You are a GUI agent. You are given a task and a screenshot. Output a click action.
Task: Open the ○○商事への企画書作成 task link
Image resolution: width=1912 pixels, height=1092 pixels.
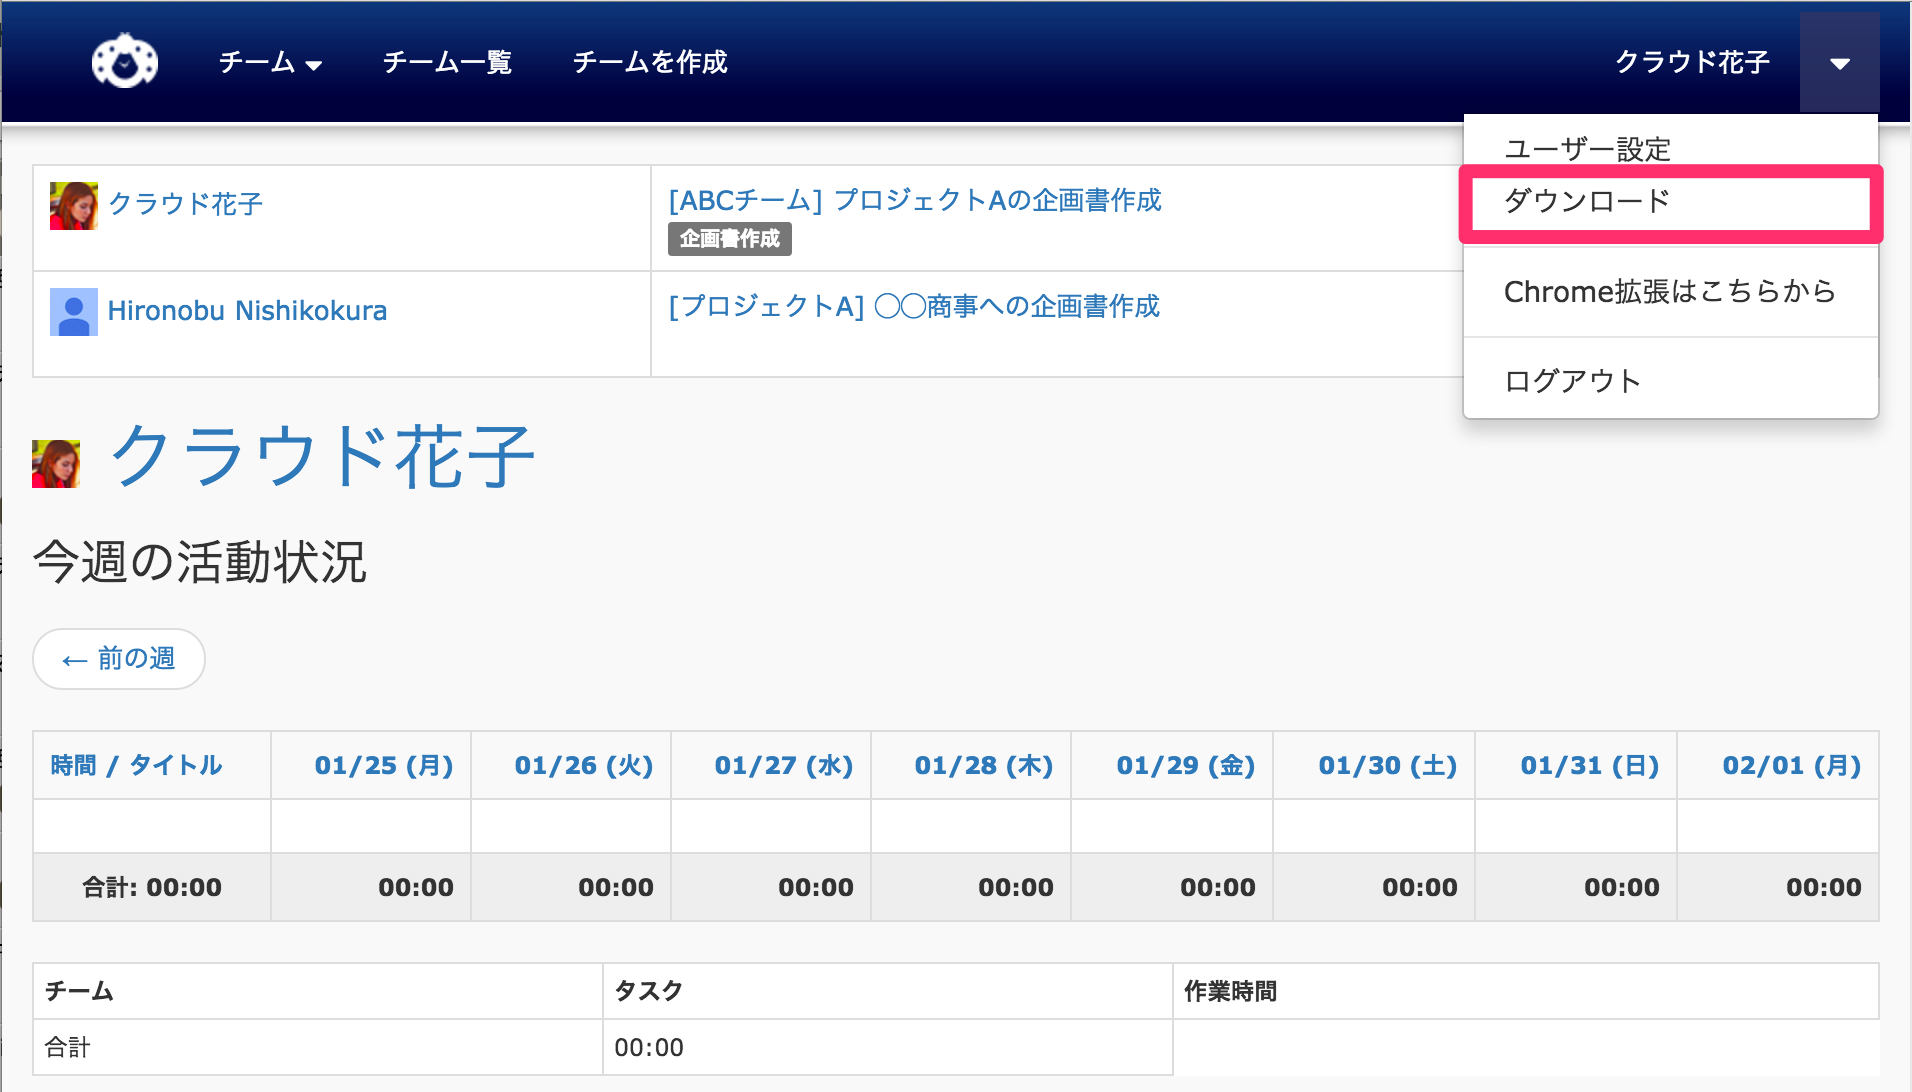(x=913, y=307)
